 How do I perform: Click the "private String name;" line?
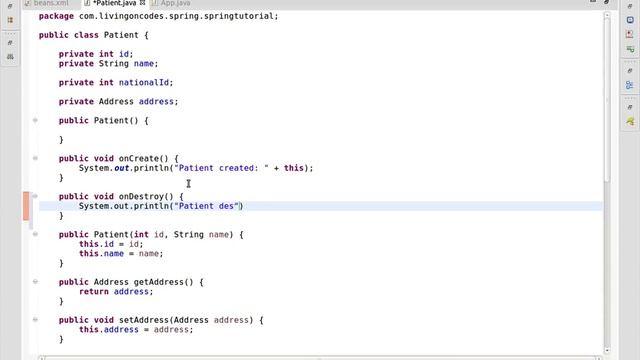[x=108, y=64]
